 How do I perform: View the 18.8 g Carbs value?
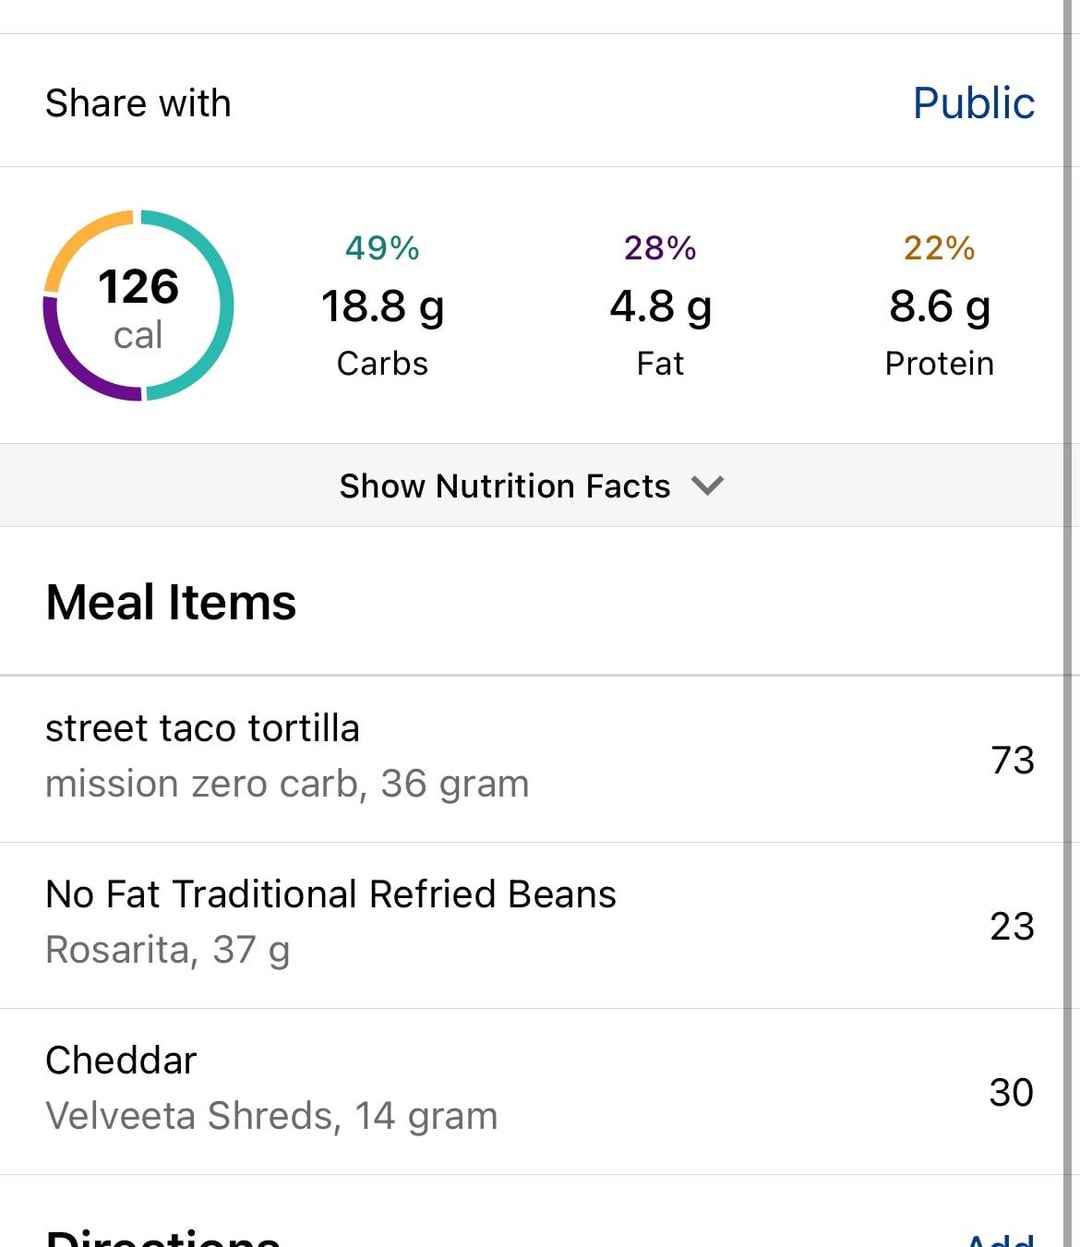(382, 306)
